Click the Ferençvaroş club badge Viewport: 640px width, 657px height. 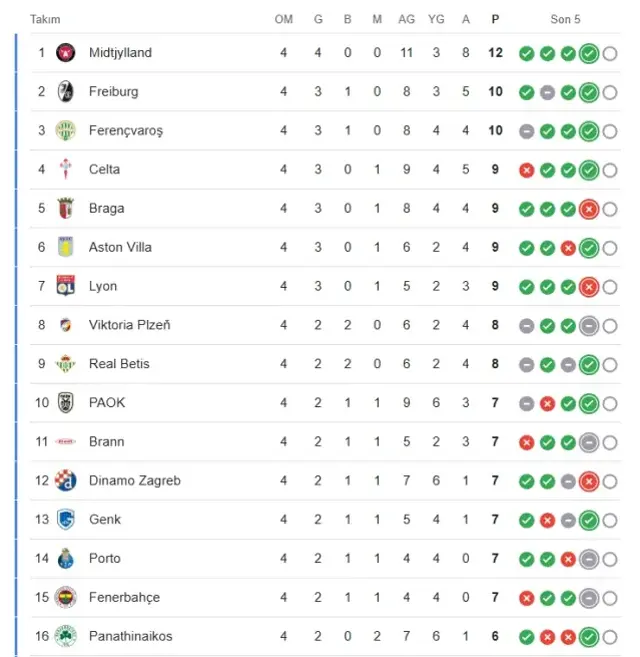click(x=66, y=131)
